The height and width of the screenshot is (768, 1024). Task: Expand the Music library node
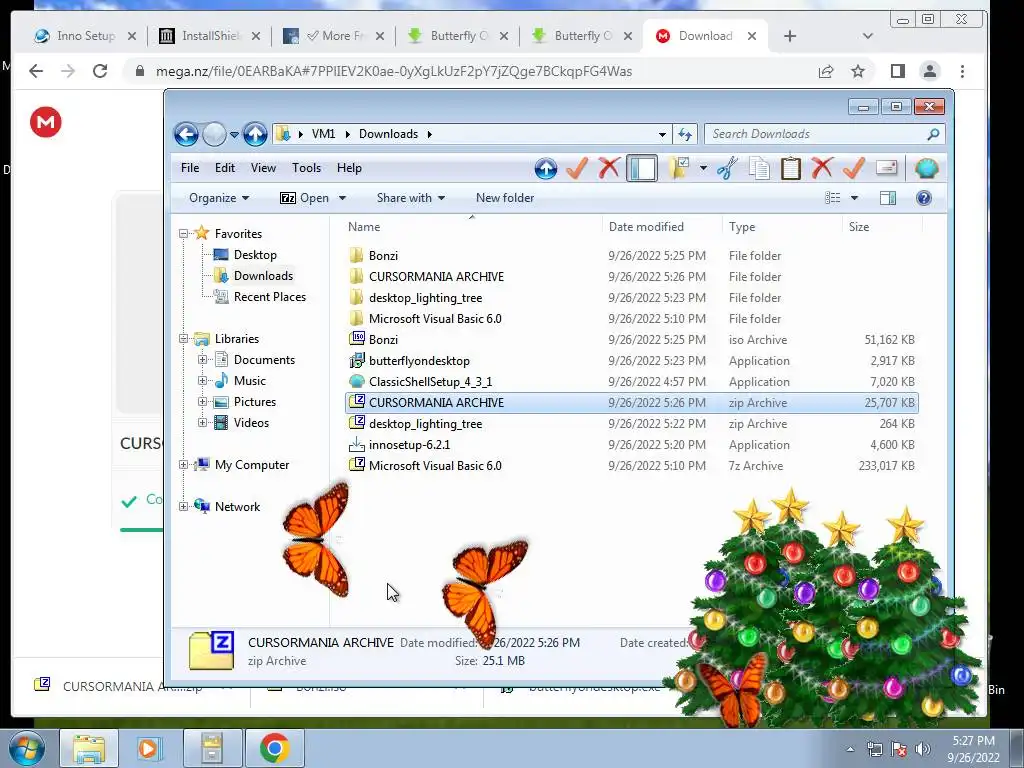tap(202, 381)
